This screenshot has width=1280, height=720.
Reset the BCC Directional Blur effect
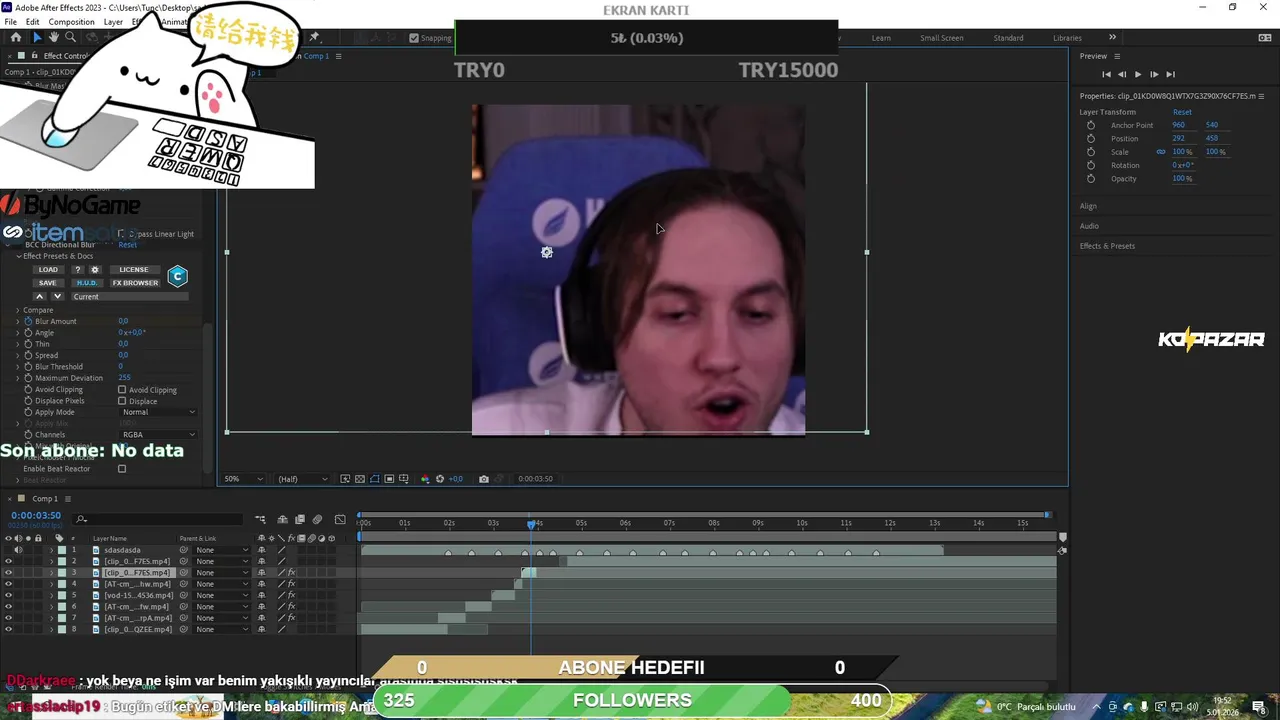[x=127, y=245]
